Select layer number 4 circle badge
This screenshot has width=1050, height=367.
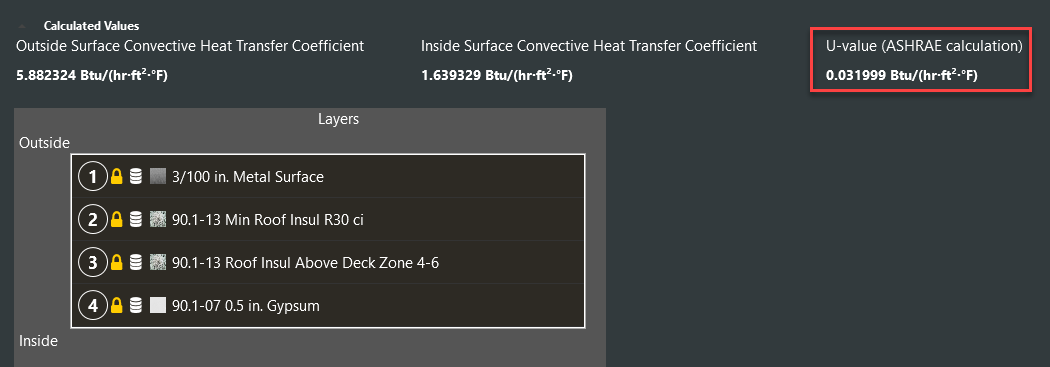(x=93, y=305)
